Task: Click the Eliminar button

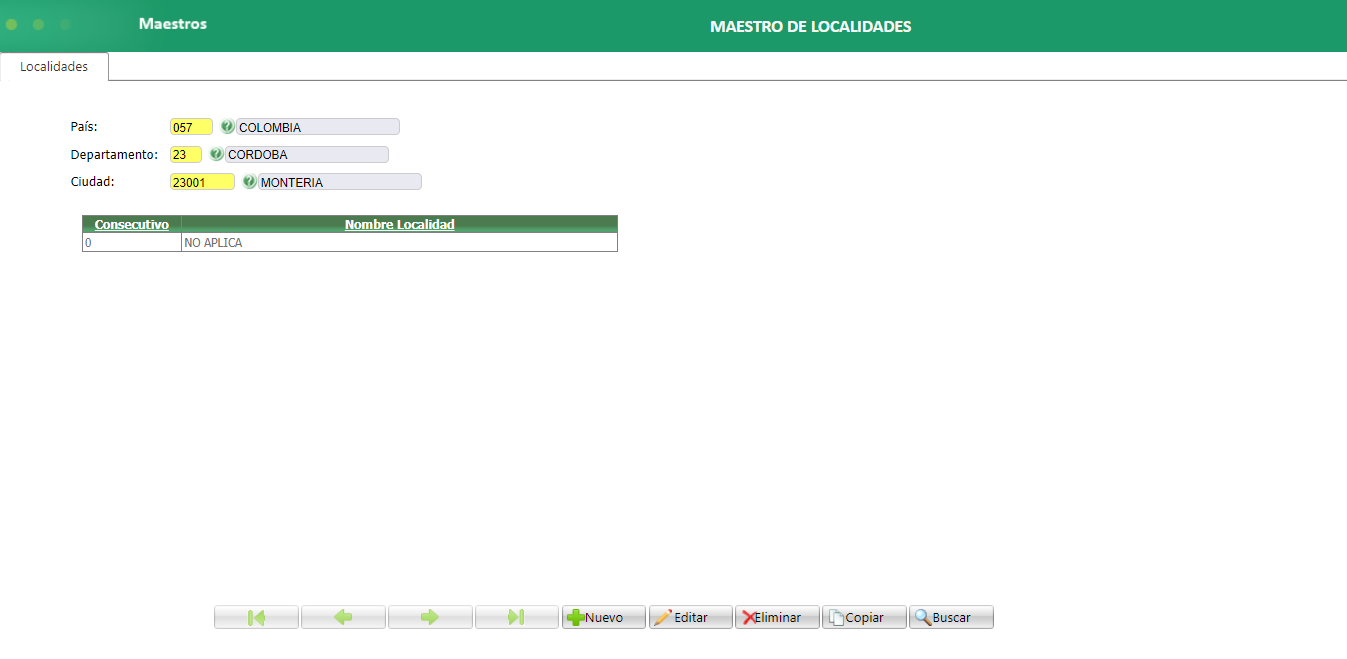Action: [777, 617]
